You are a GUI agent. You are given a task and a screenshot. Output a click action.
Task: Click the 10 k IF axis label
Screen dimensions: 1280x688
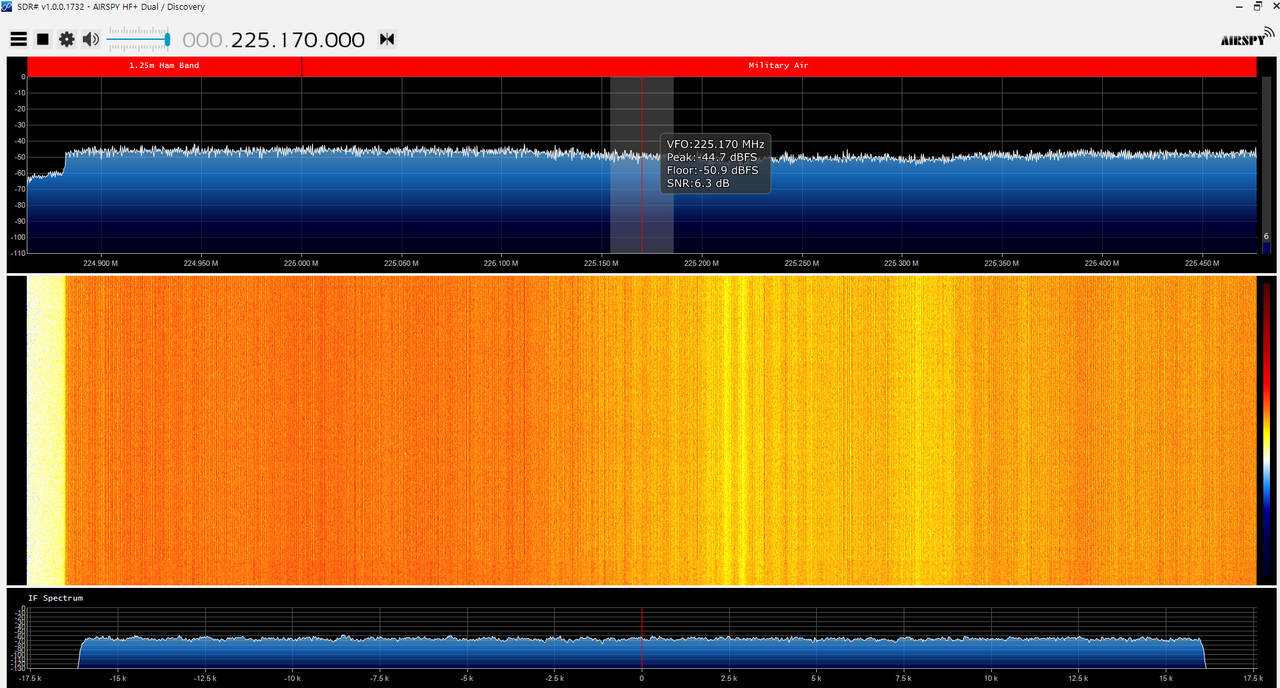click(x=991, y=678)
